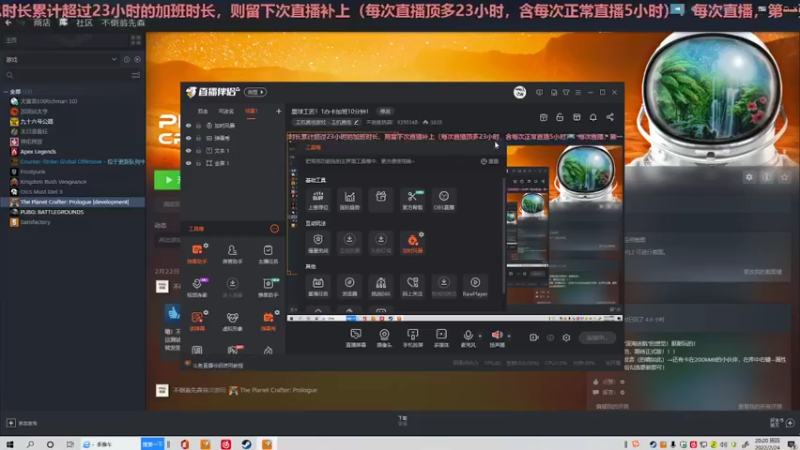
Task: Open the scissors clip tool
Action: tap(412, 201)
